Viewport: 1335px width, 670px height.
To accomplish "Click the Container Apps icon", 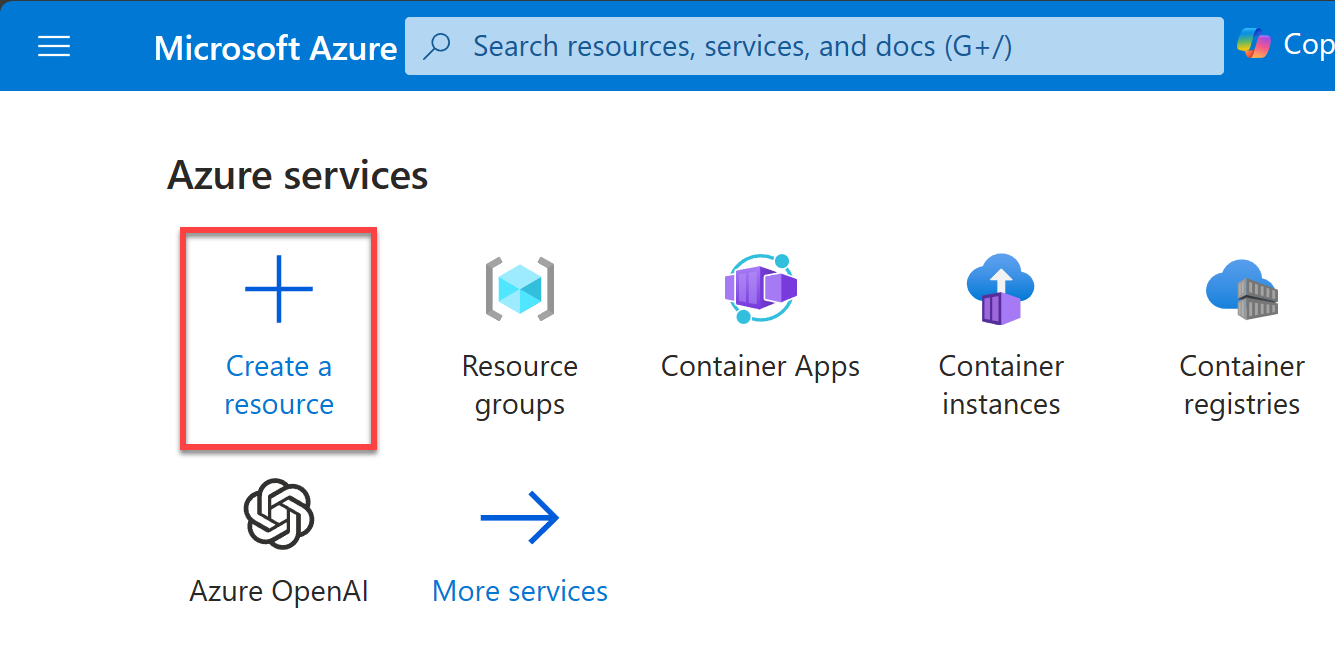I will 760,289.
